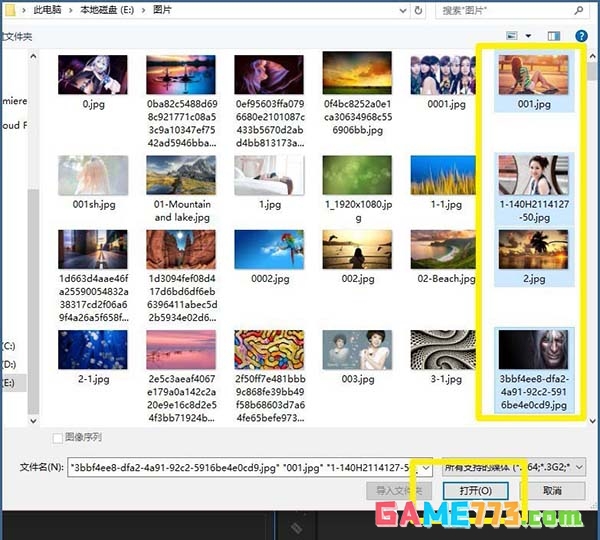This screenshot has width=600, height=540.
Task: Select the 002.jpg thumbnail
Action: (x=357, y=250)
